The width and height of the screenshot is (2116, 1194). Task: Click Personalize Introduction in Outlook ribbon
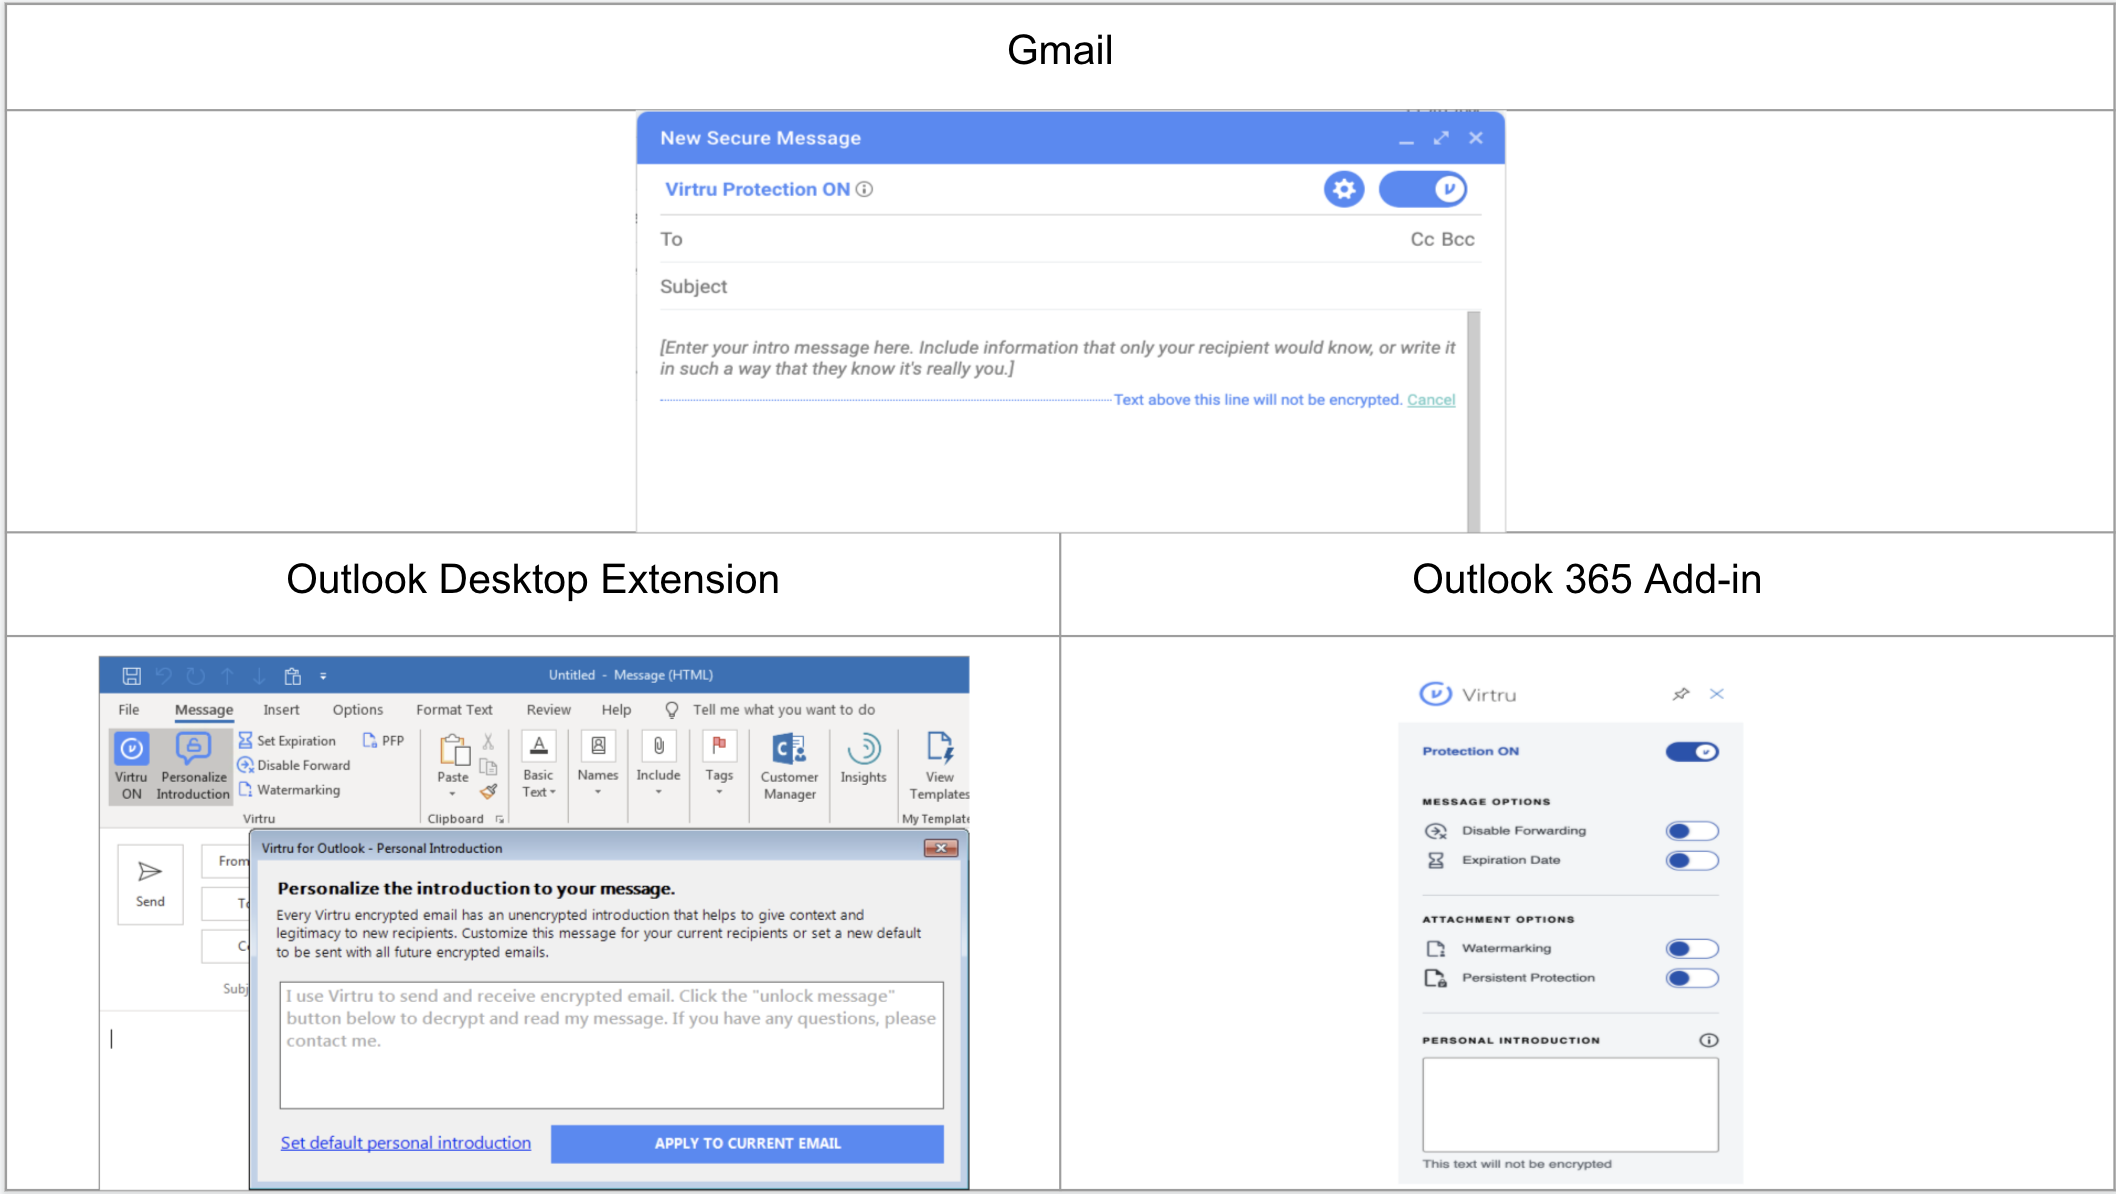click(193, 767)
